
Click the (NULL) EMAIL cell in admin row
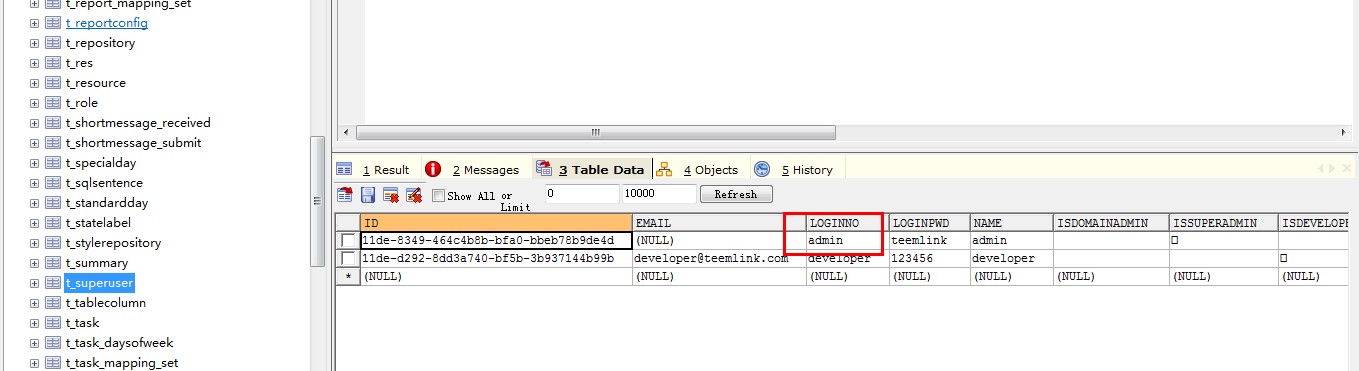tap(718, 240)
